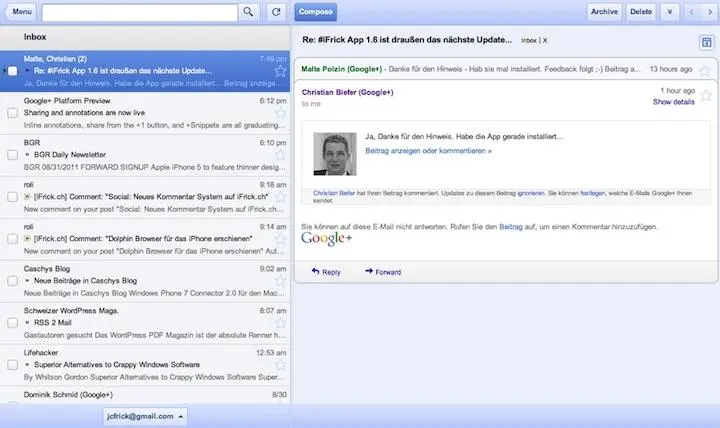Refresh the inbox with the reload icon

pos(276,12)
